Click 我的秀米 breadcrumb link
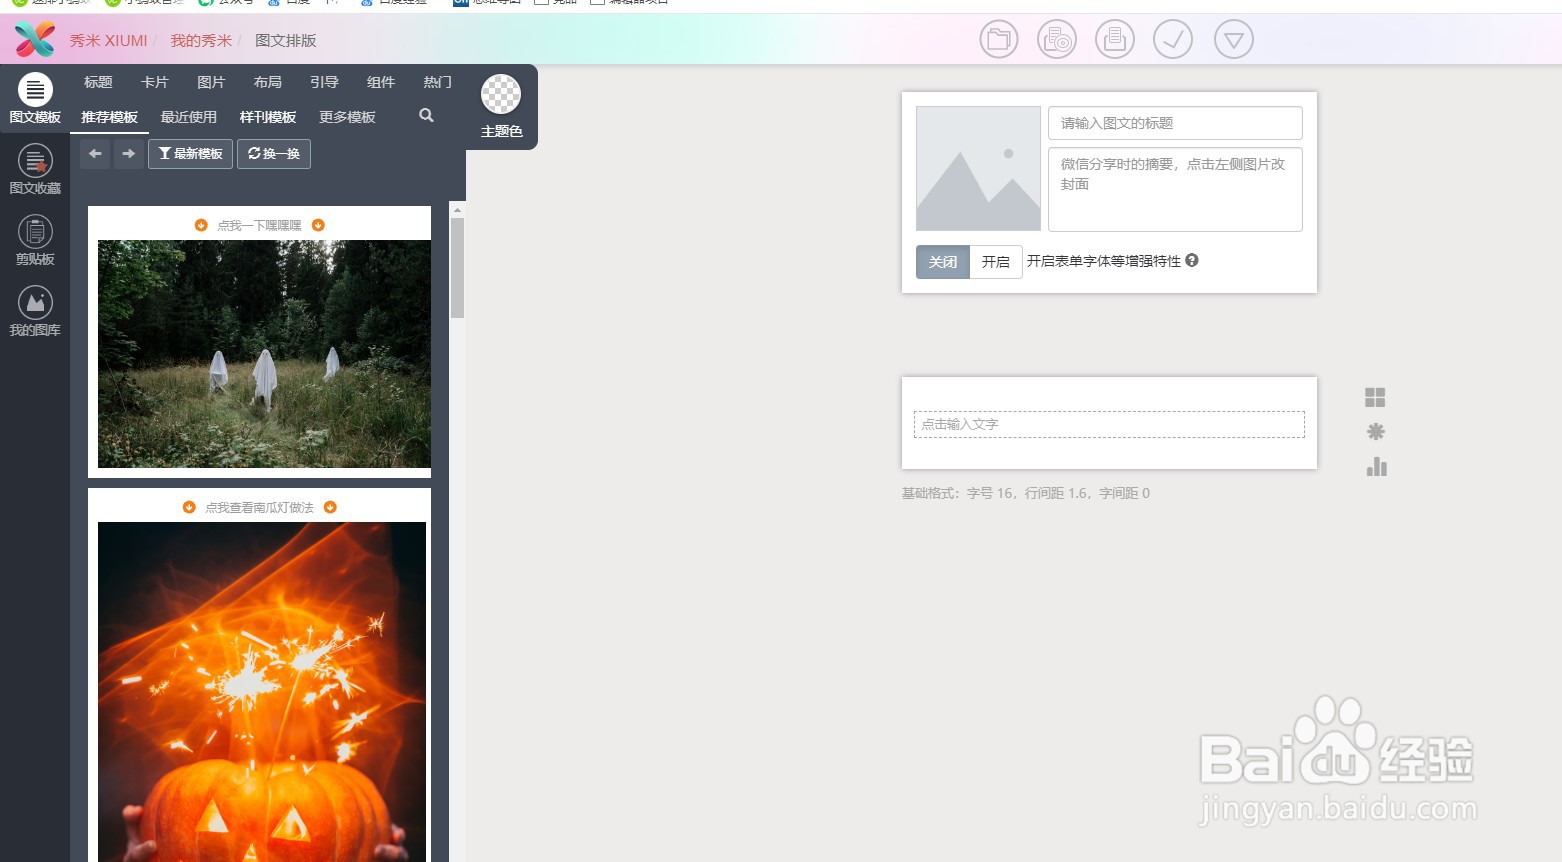 [201, 41]
